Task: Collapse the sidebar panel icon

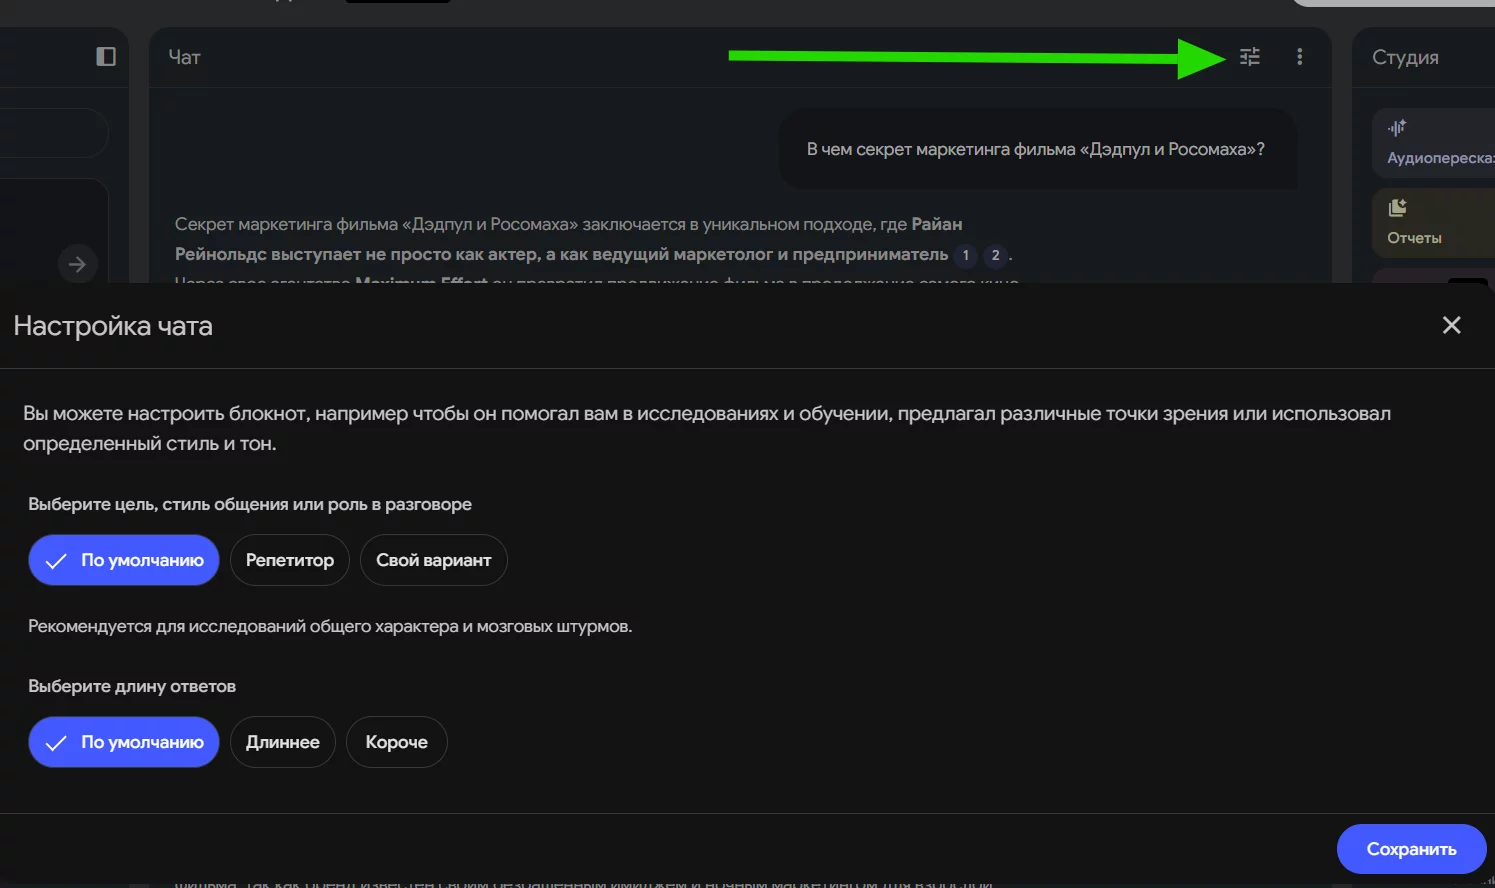Action: coord(106,57)
